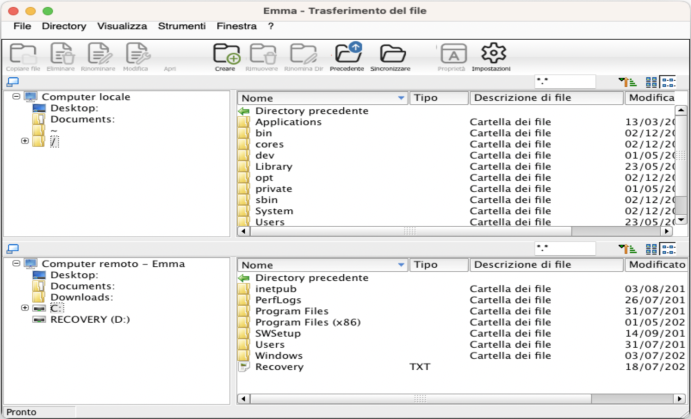The image size is (691, 419).
Task: Click the Creare new folder icon
Action: (226, 54)
